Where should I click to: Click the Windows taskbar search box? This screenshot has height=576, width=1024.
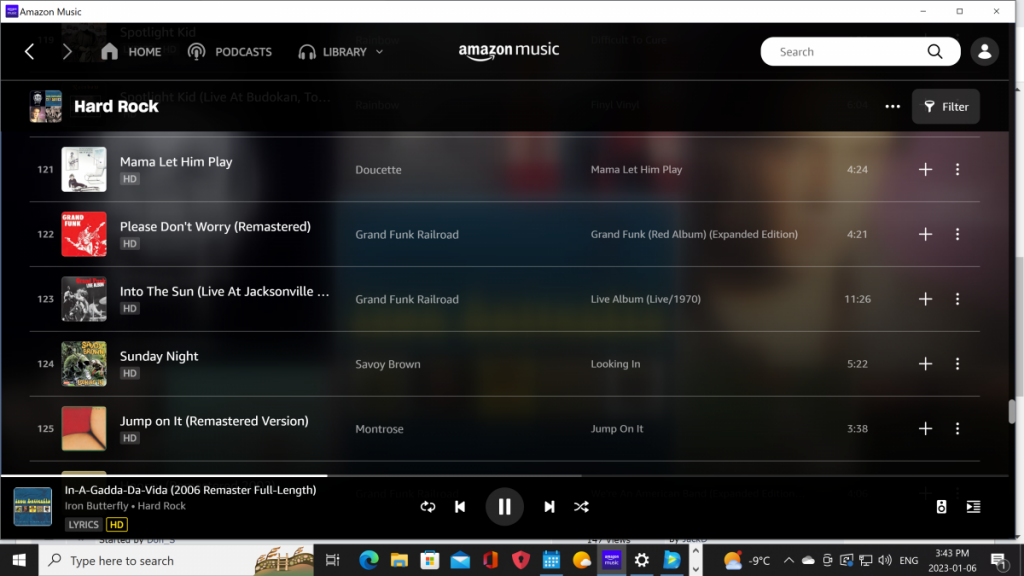(176, 560)
